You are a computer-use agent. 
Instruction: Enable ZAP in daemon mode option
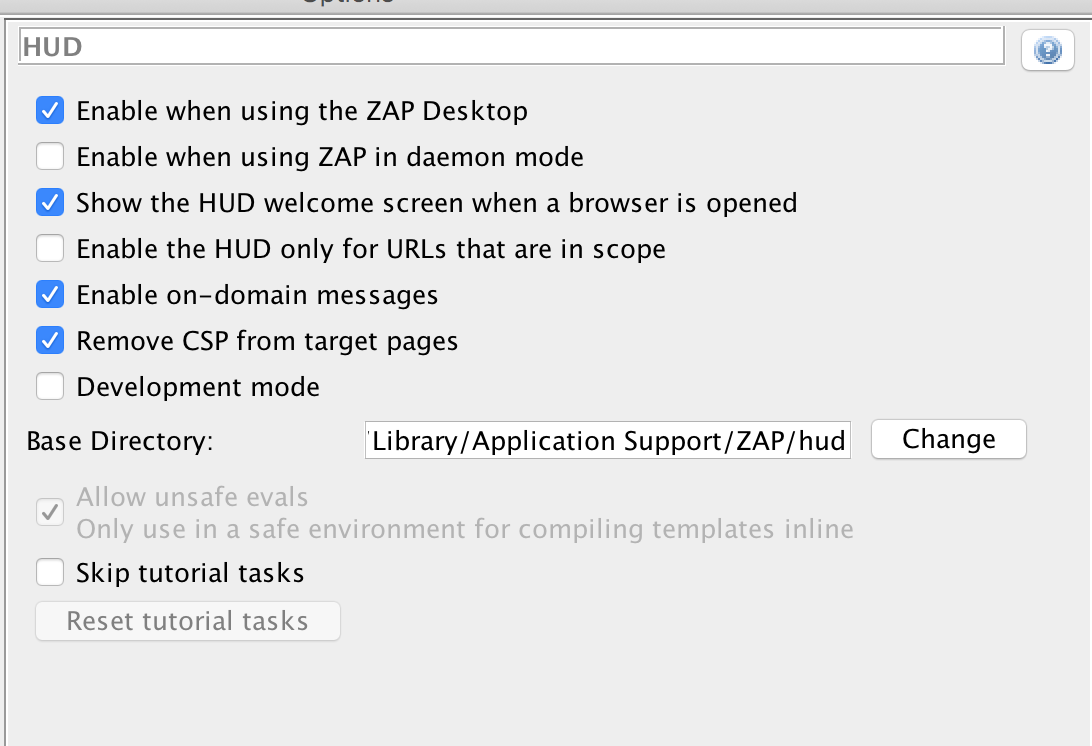pos(50,157)
